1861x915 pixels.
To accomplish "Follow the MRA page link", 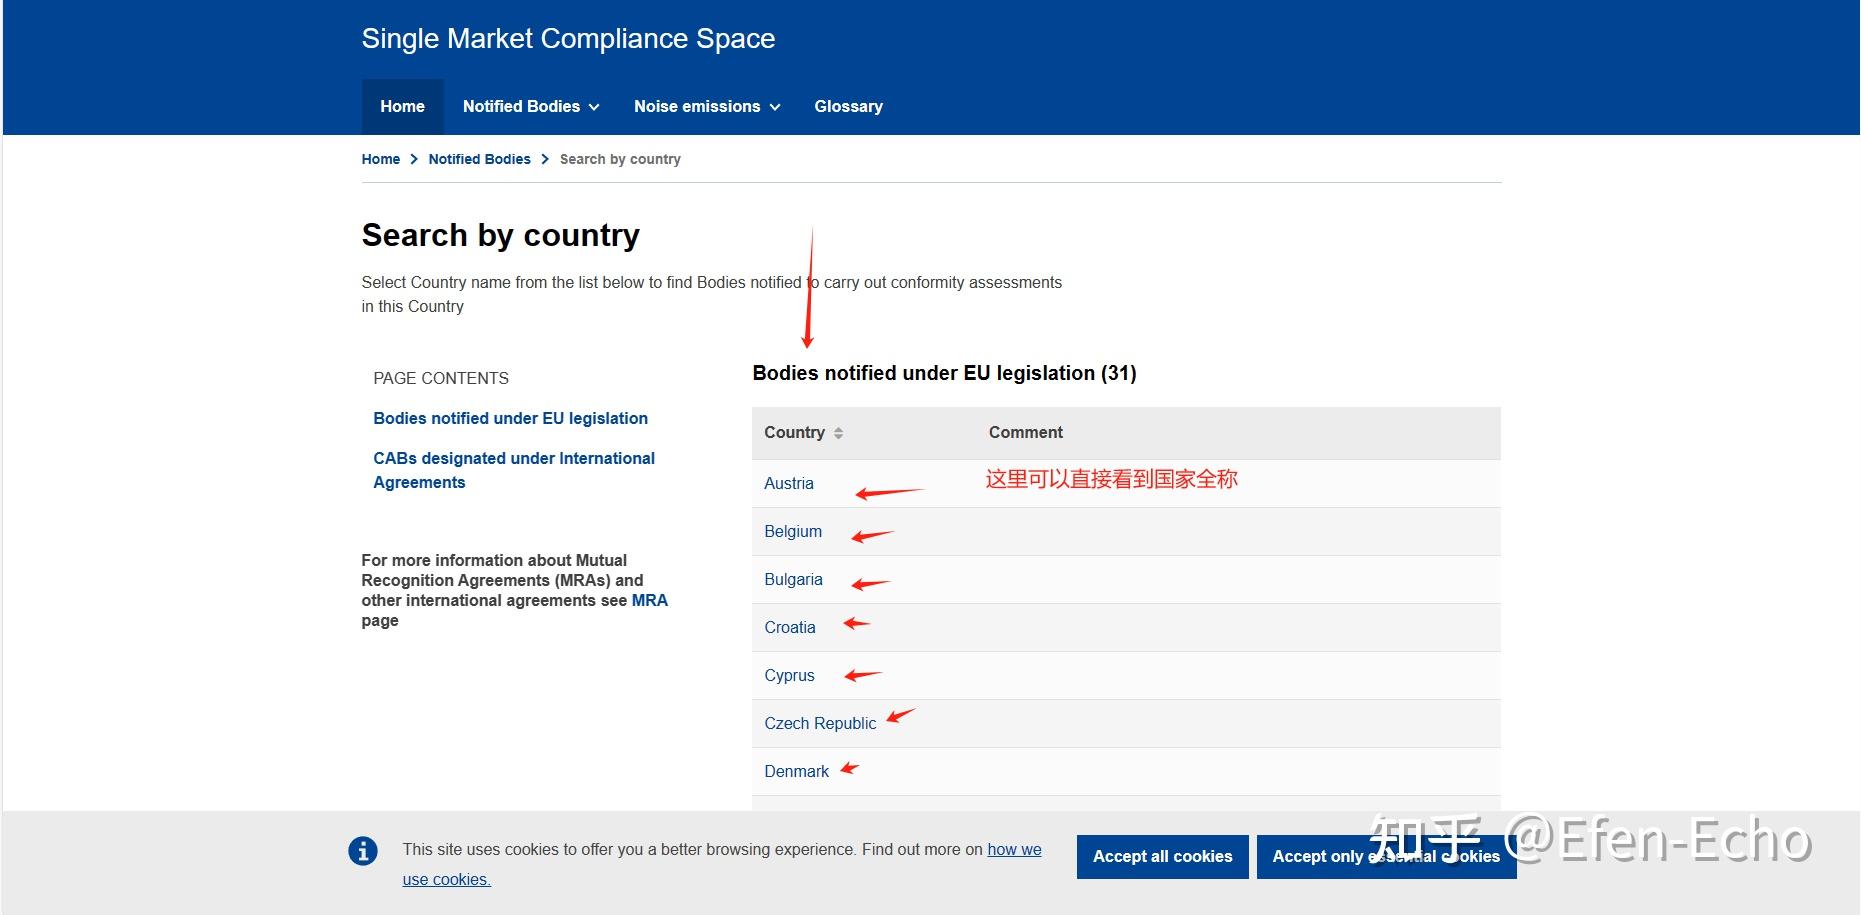I will click(x=649, y=601).
